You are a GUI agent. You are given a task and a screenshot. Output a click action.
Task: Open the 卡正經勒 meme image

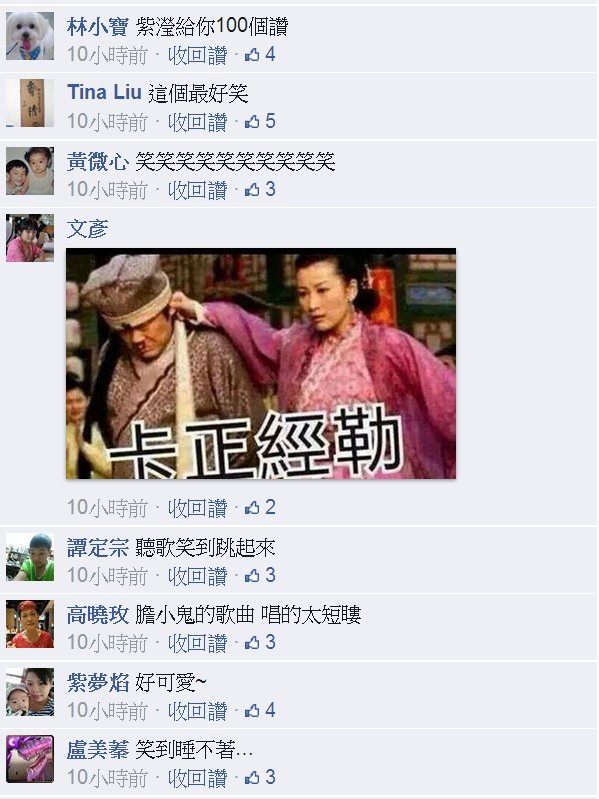click(261, 363)
